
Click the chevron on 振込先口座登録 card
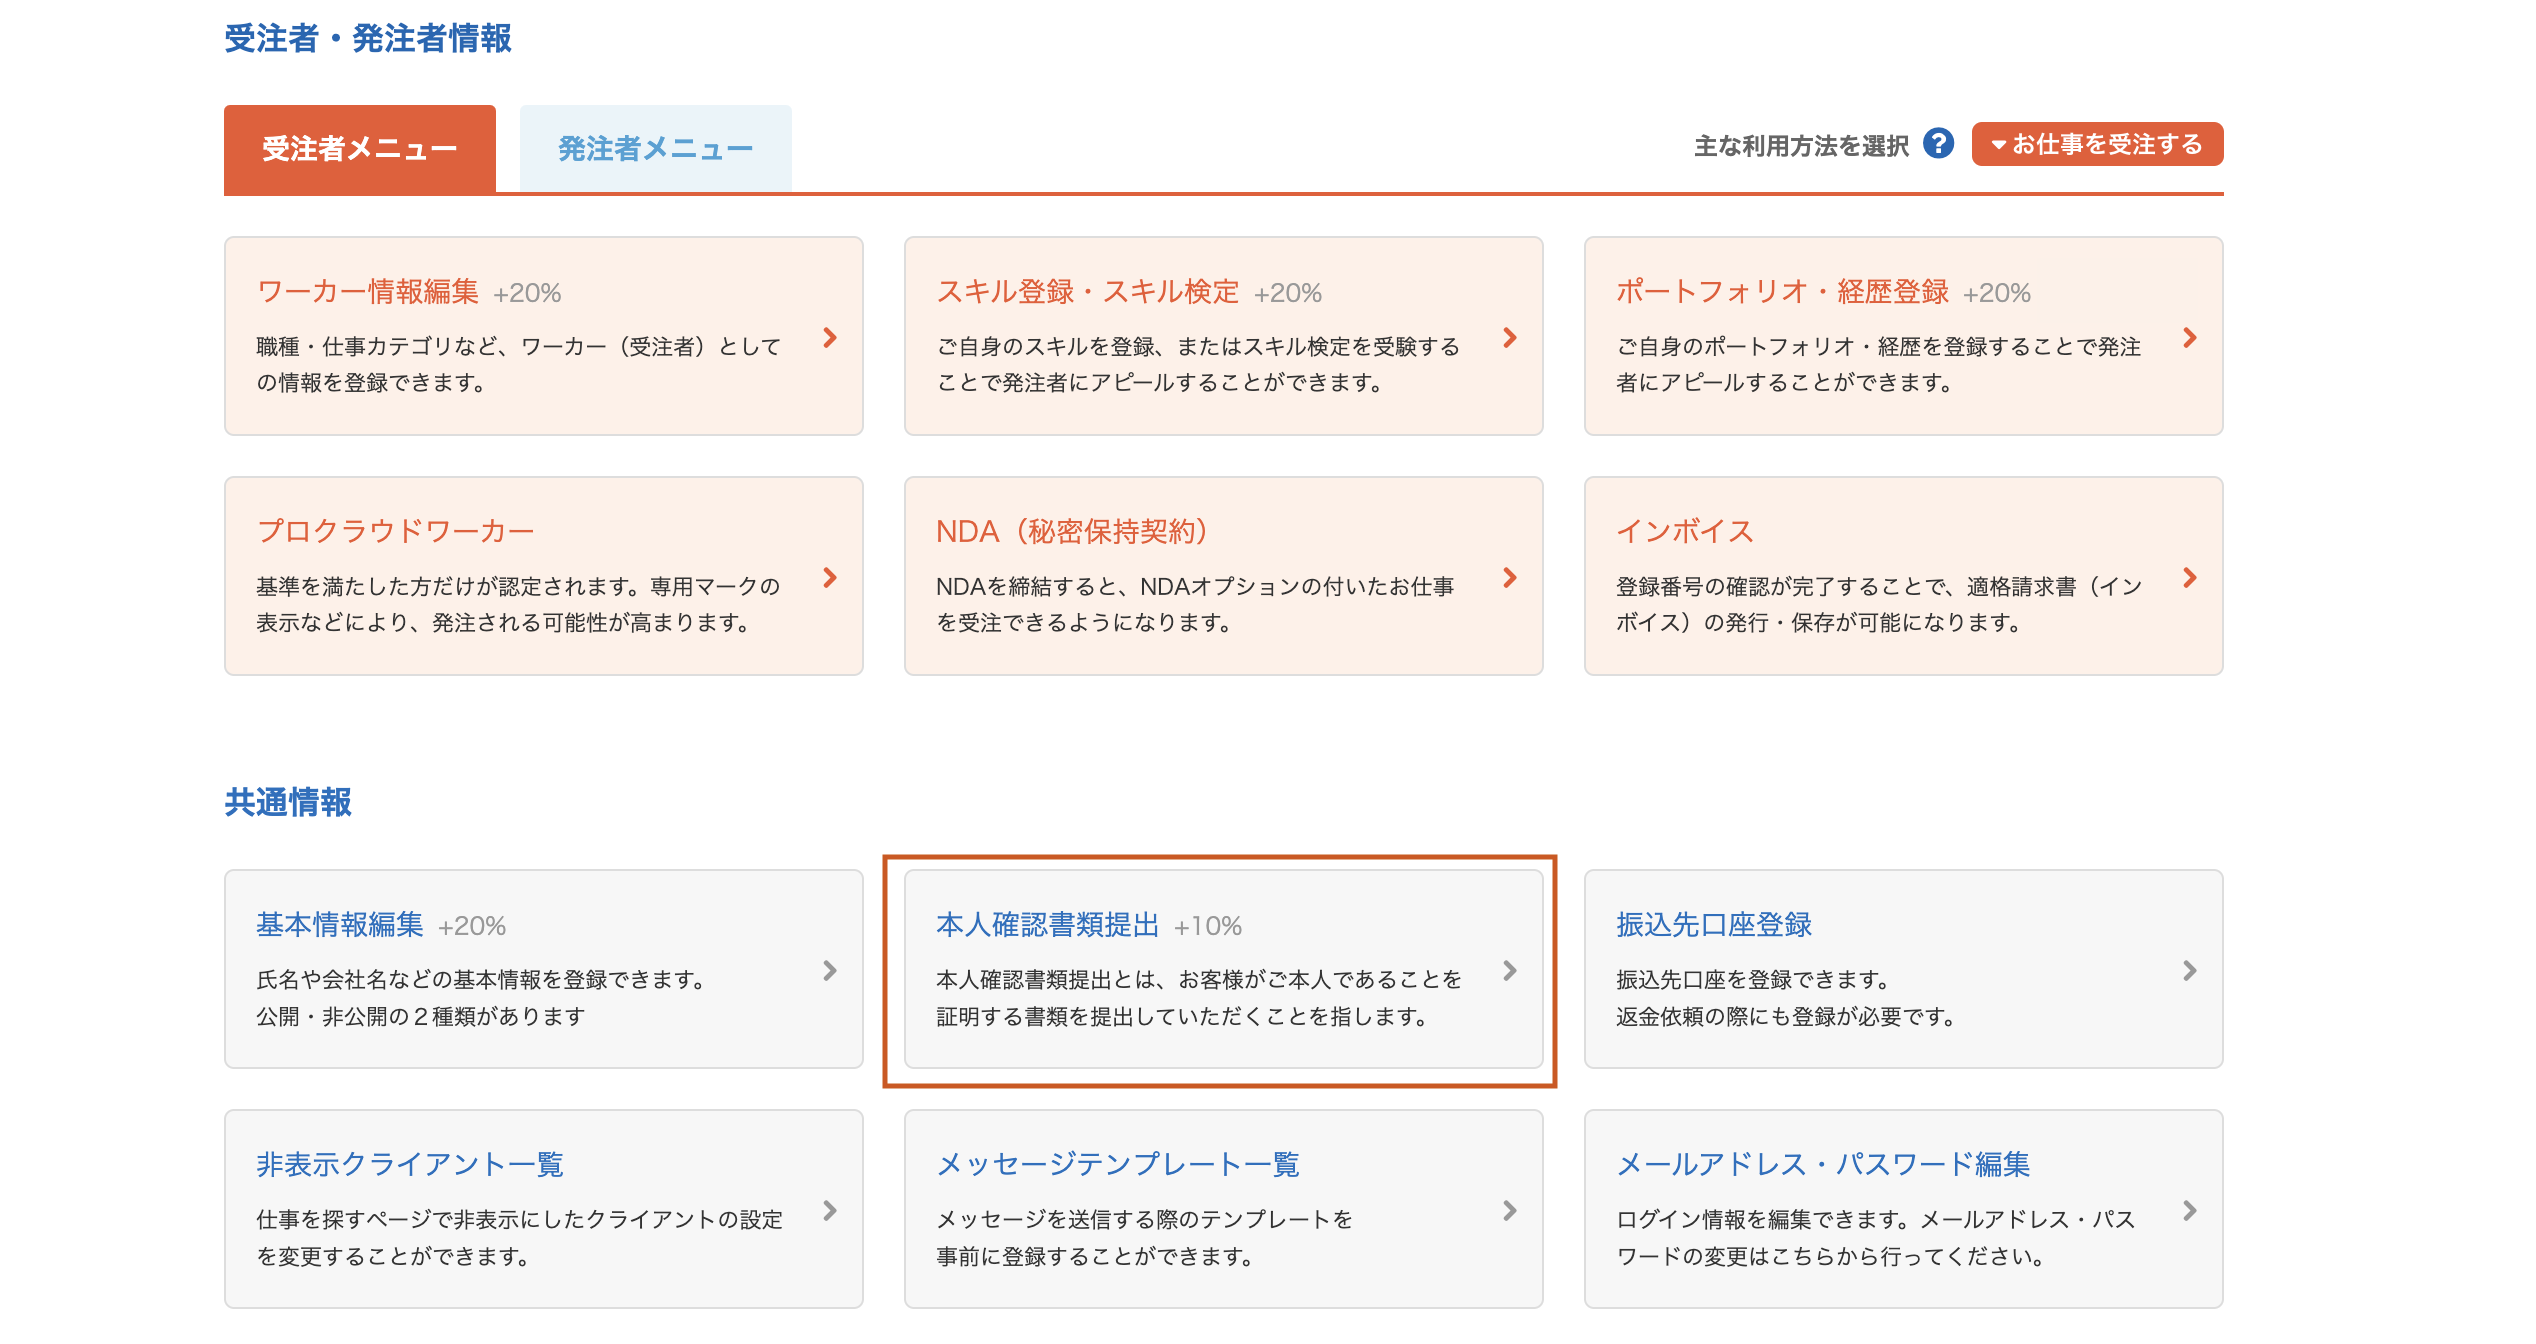coord(2190,970)
